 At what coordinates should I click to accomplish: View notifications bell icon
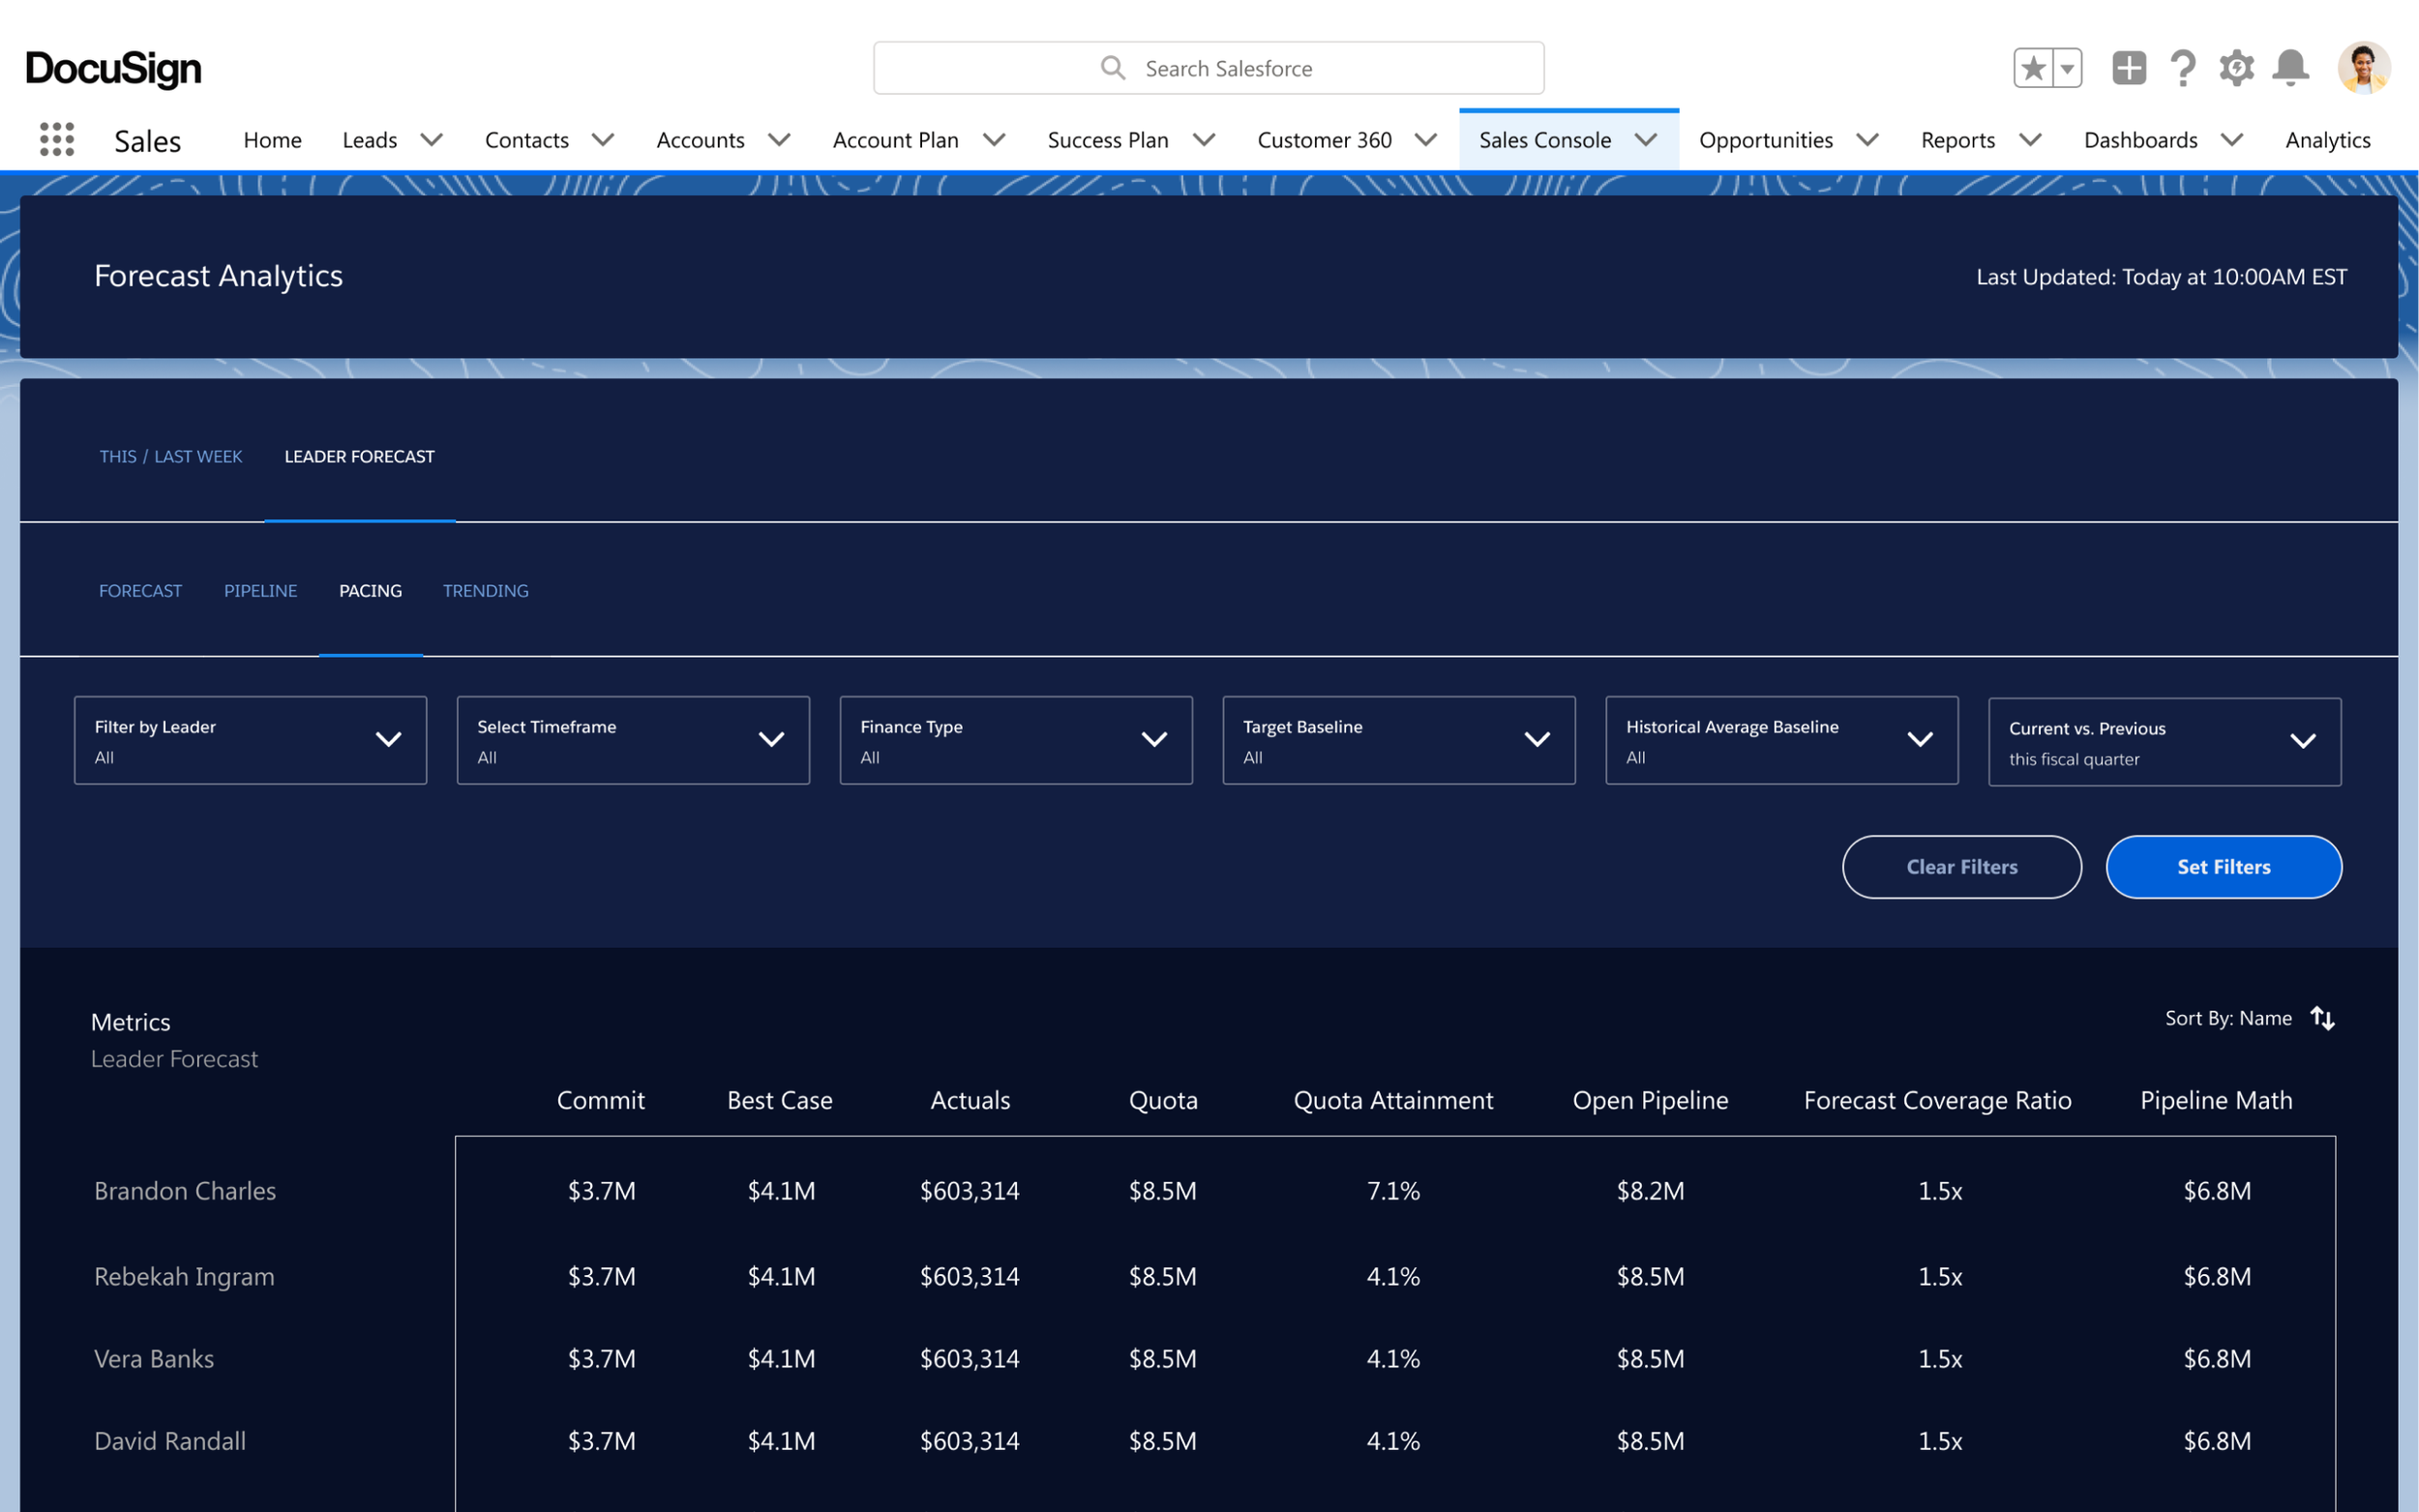(2290, 68)
